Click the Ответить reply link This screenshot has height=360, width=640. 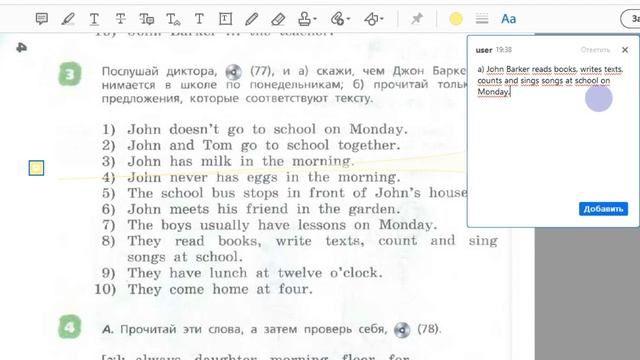[x=595, y=50]
